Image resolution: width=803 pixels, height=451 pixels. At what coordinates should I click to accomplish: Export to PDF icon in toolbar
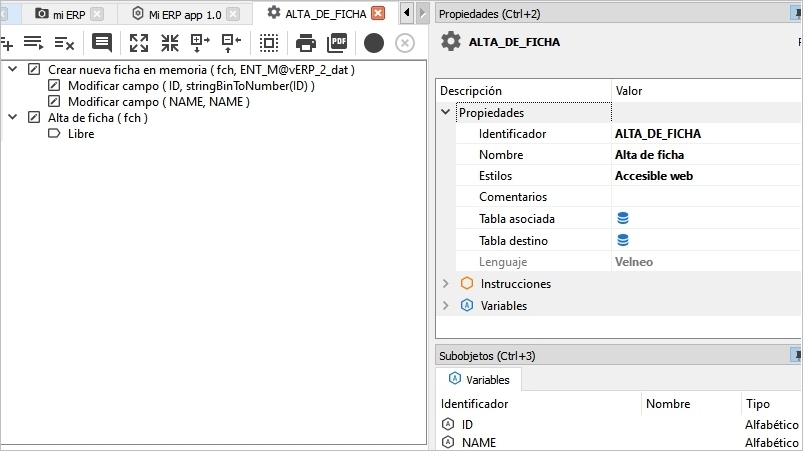pos(338,43)
